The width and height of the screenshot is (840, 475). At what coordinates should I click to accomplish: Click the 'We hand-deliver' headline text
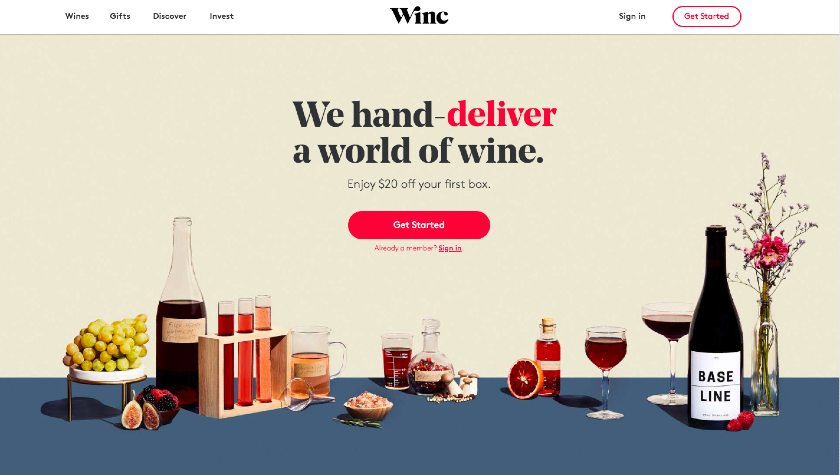pos(424,114)
